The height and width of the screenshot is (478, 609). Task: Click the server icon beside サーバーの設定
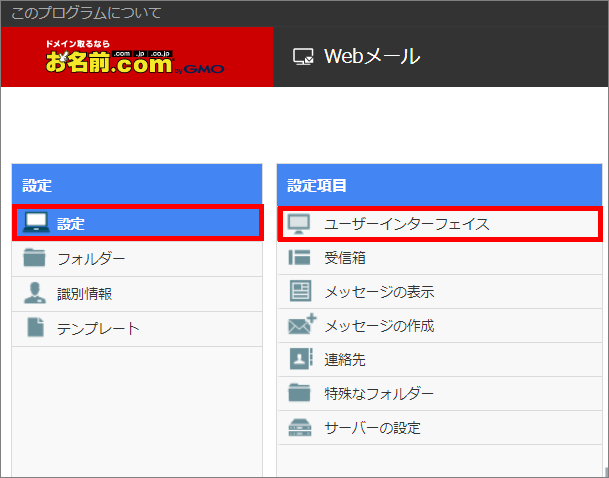[300, 427]
